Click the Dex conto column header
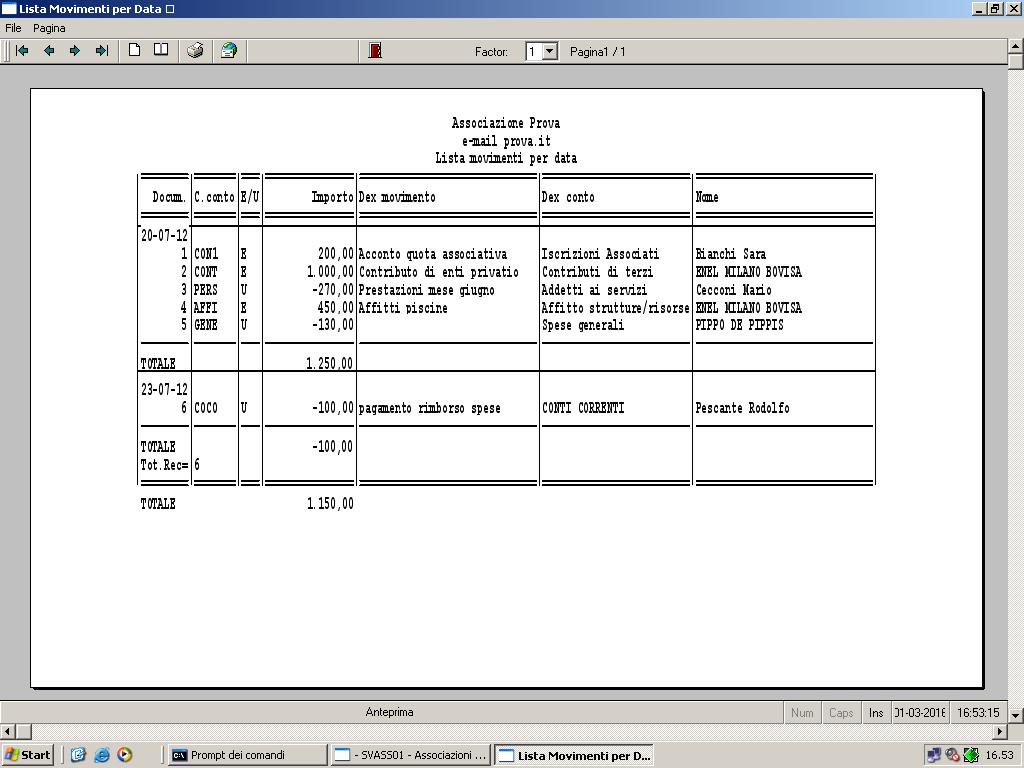 coord(568,197)
